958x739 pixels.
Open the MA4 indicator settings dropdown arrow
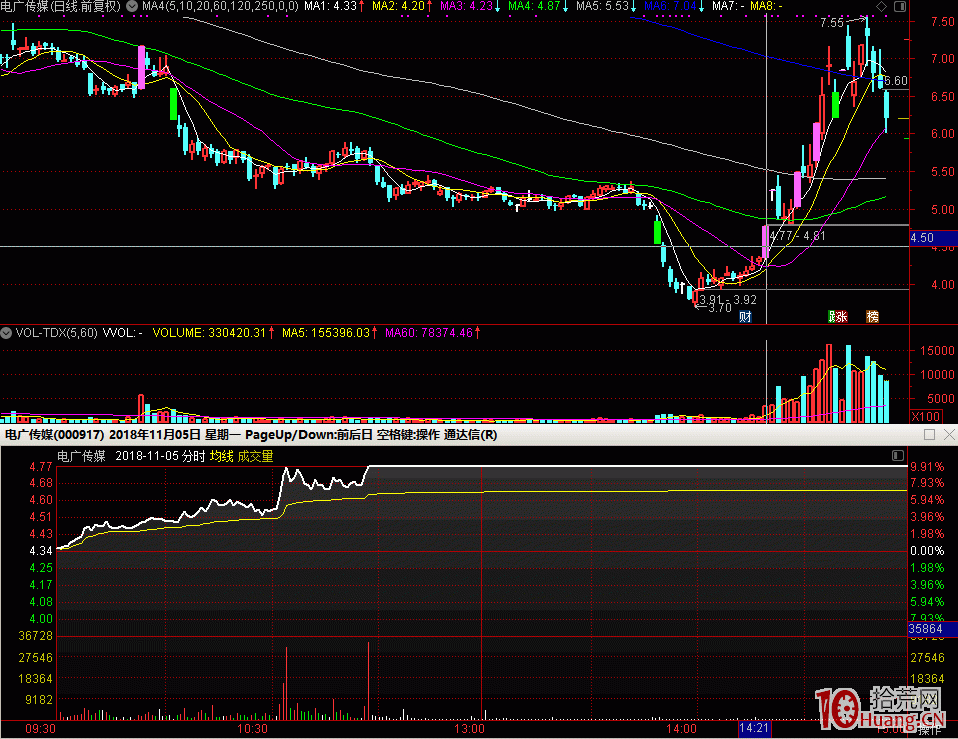point(131,6)
